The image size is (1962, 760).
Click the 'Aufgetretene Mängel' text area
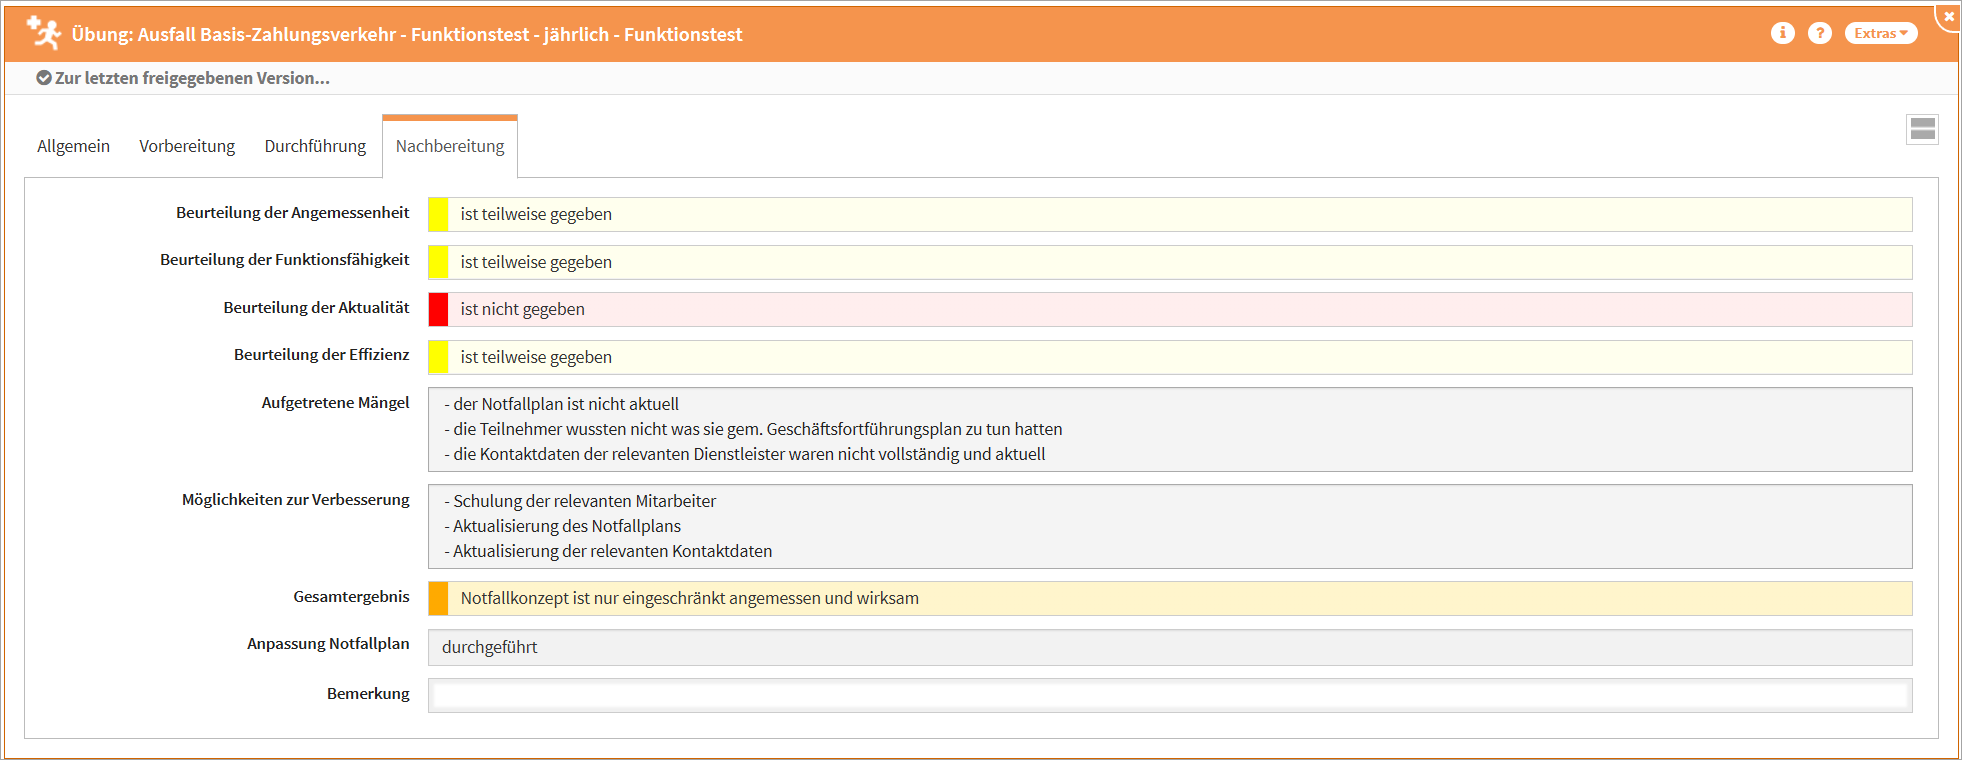click(1170, 429)
